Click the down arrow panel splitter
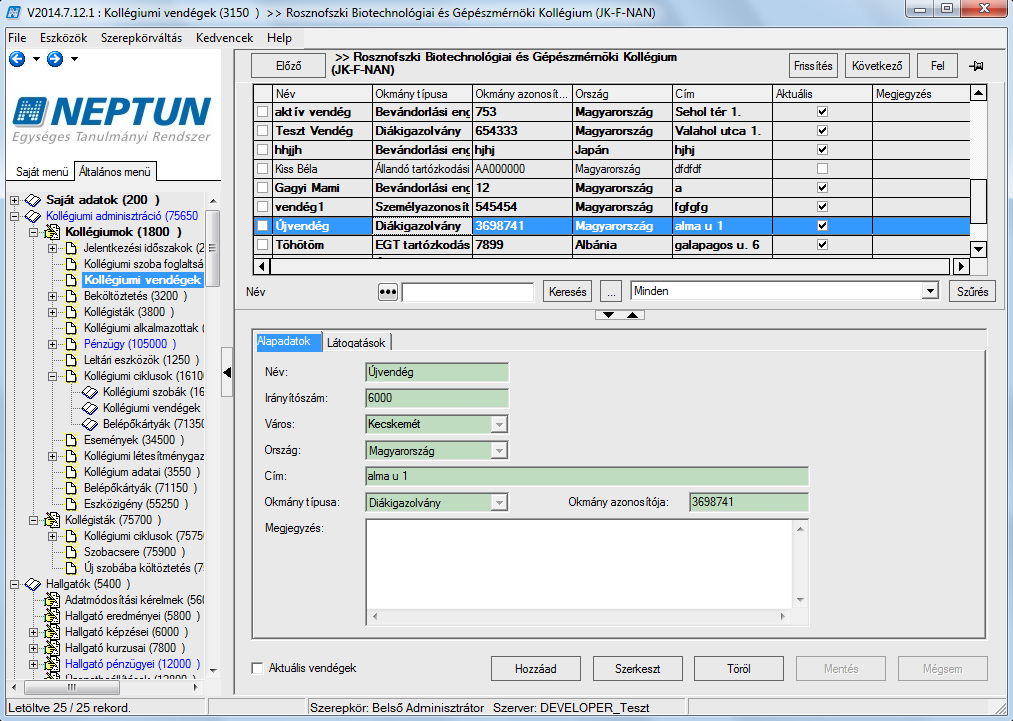 click(x=608, y=315)
